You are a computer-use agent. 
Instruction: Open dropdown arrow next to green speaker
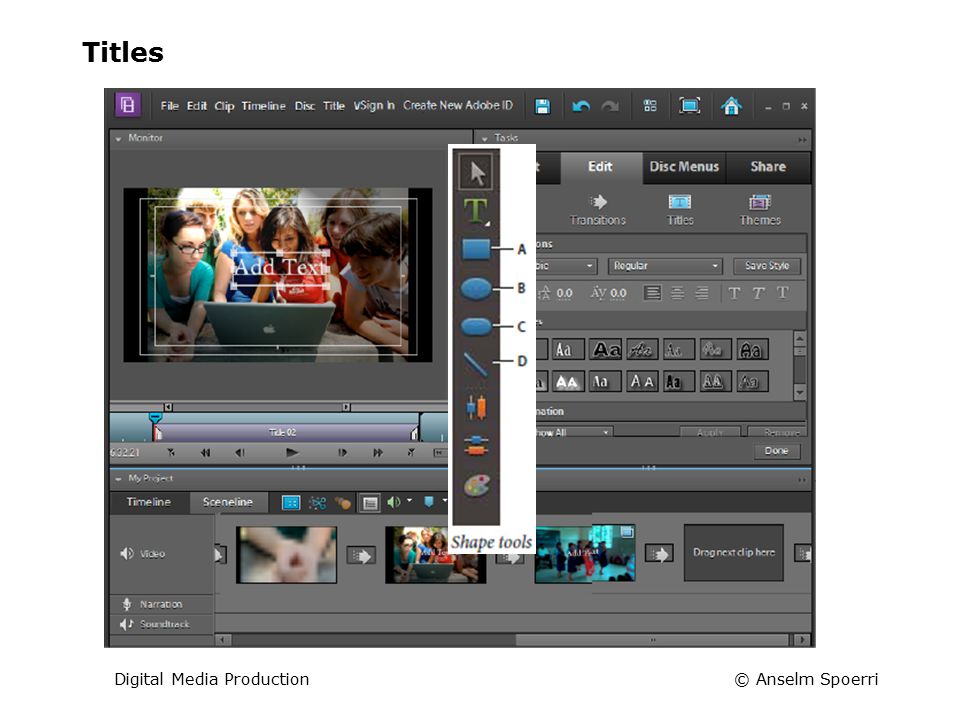(410, 501)
